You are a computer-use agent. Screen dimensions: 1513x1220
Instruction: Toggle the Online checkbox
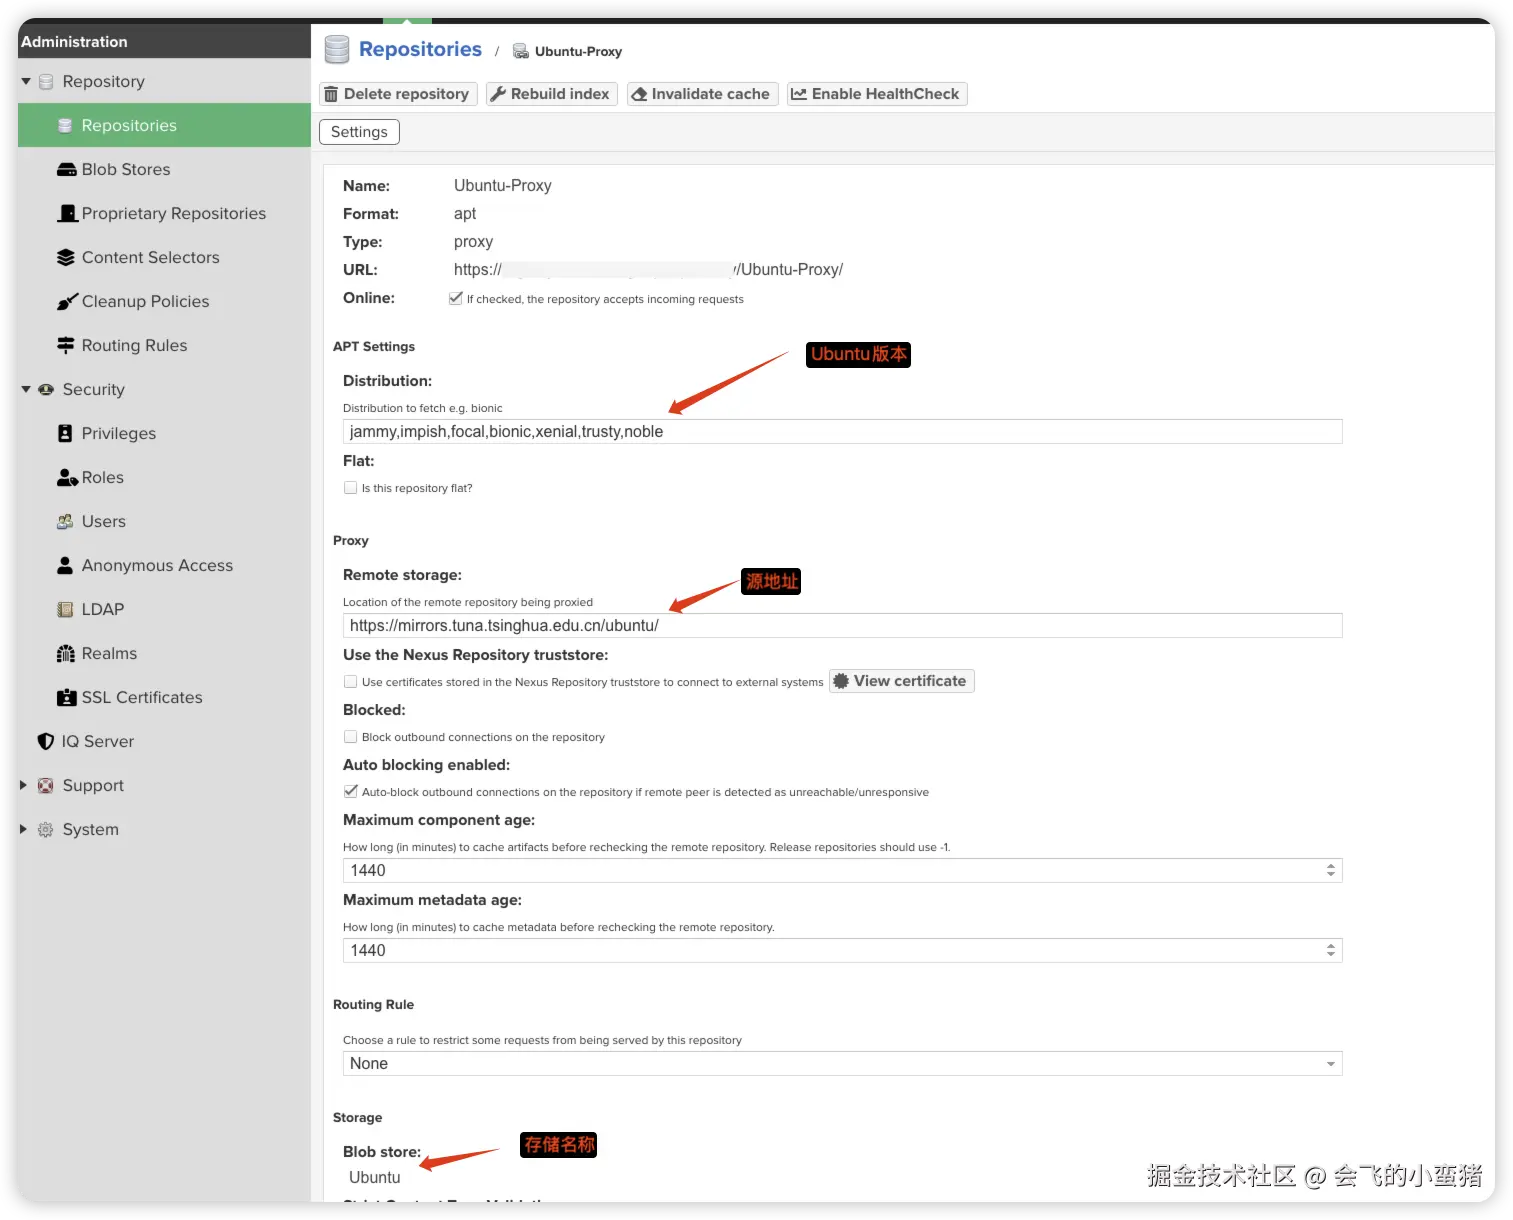coord(456,298)
